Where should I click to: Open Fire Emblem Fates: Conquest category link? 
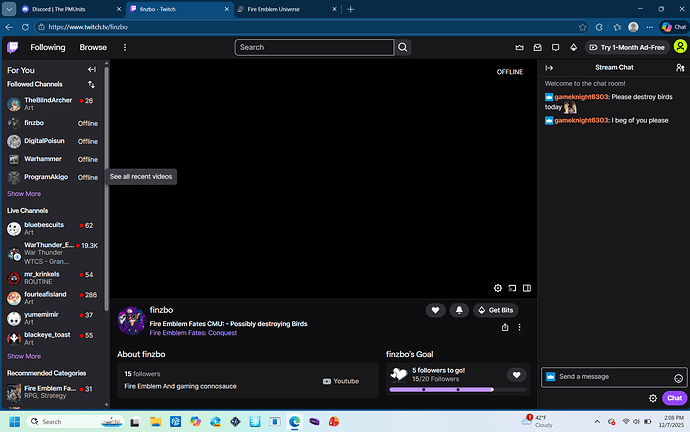193,333
